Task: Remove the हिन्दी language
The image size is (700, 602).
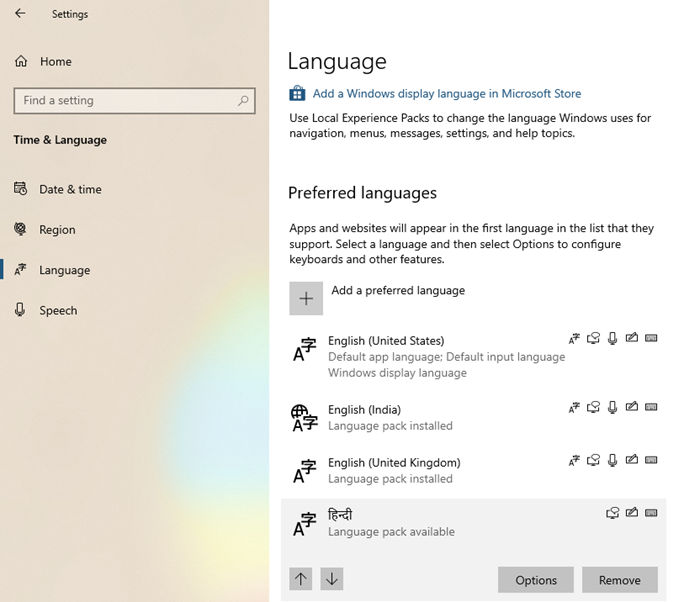Action: [x=620, y=580]
